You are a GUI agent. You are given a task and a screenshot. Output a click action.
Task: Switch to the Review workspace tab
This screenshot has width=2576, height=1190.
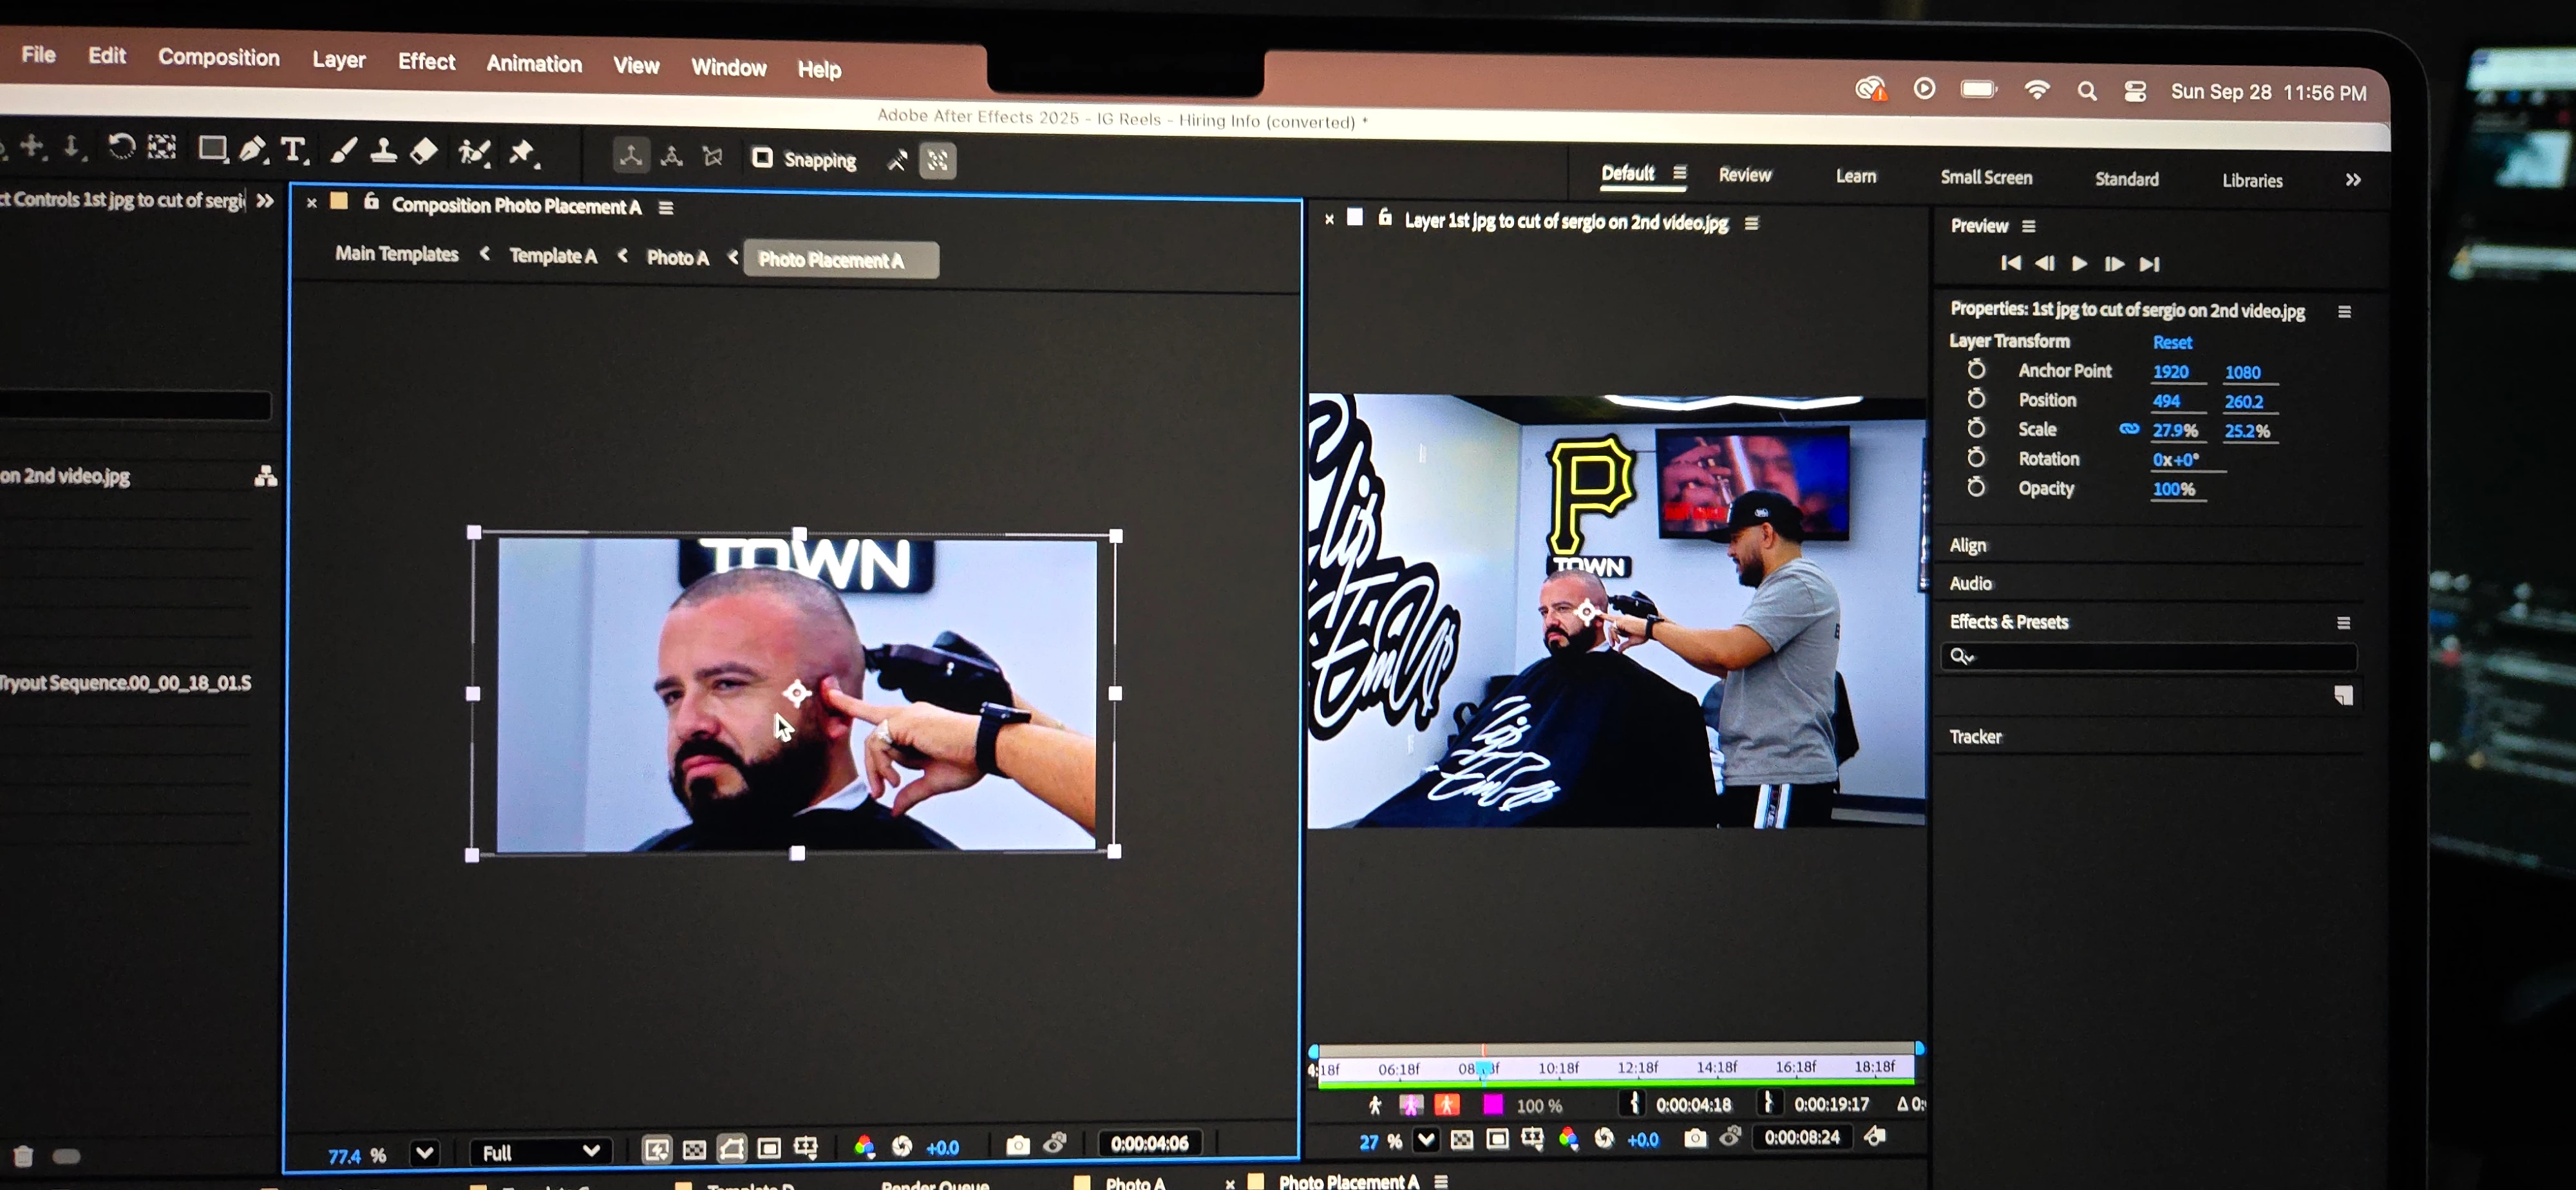(x=1744, y=175)
